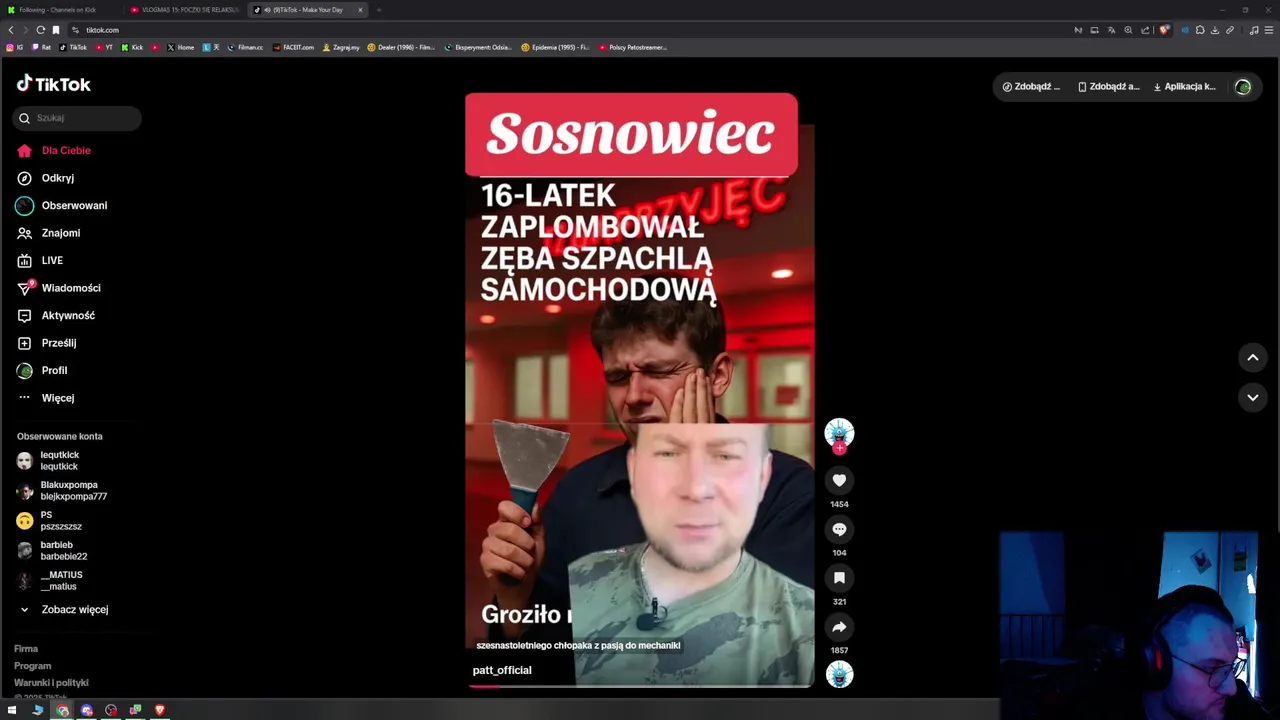Open the music note playlist icon
Viewport: 1280px width, 720px height.
pos(1254,30)
